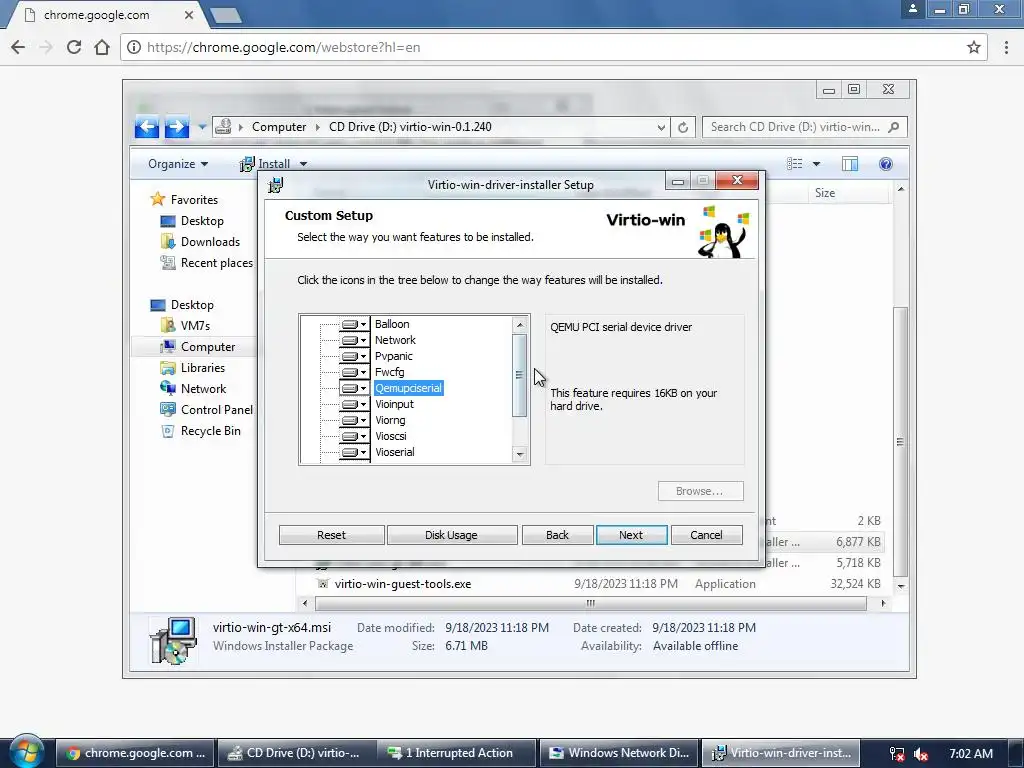1024x768 pixels.
Task: Click the feature tree scrollbar thumb
Action: click(520, 375)
